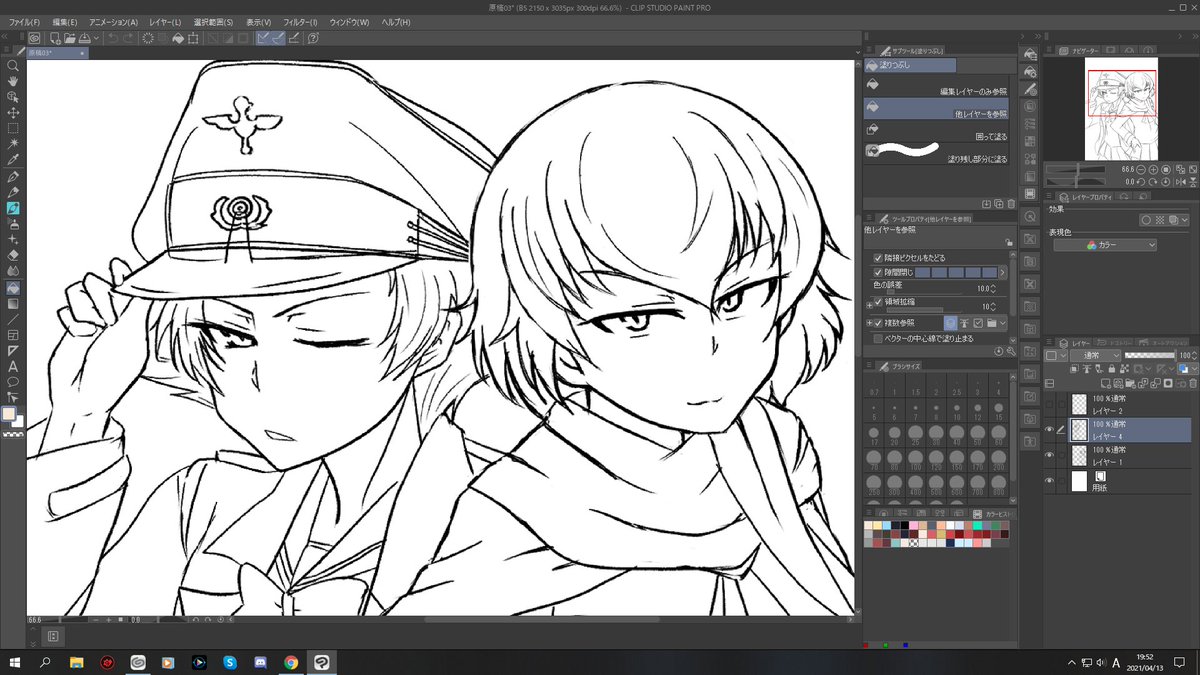Open the save icon dropdown arrow
This screenshot has height=675, width=1200.
(95, 38)
